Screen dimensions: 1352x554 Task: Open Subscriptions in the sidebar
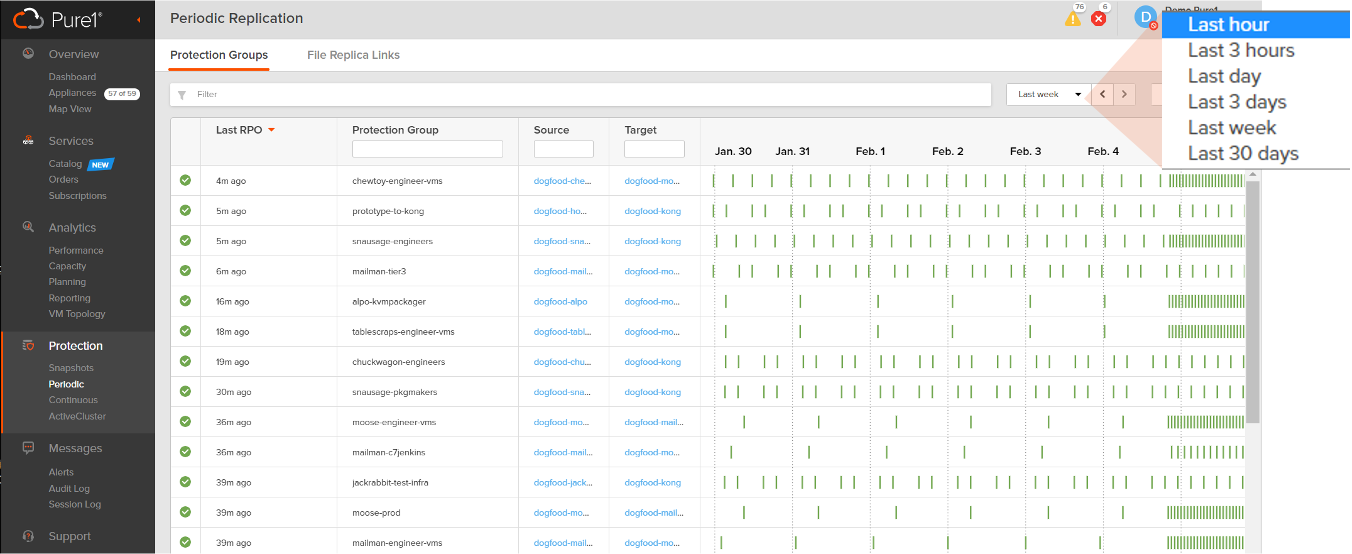click(77, 196)
